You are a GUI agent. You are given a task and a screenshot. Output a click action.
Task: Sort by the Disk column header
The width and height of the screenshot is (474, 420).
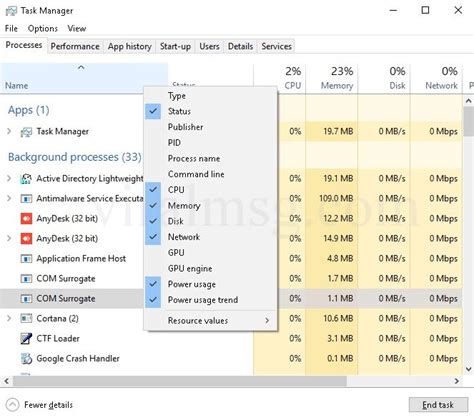coord(384,78)
